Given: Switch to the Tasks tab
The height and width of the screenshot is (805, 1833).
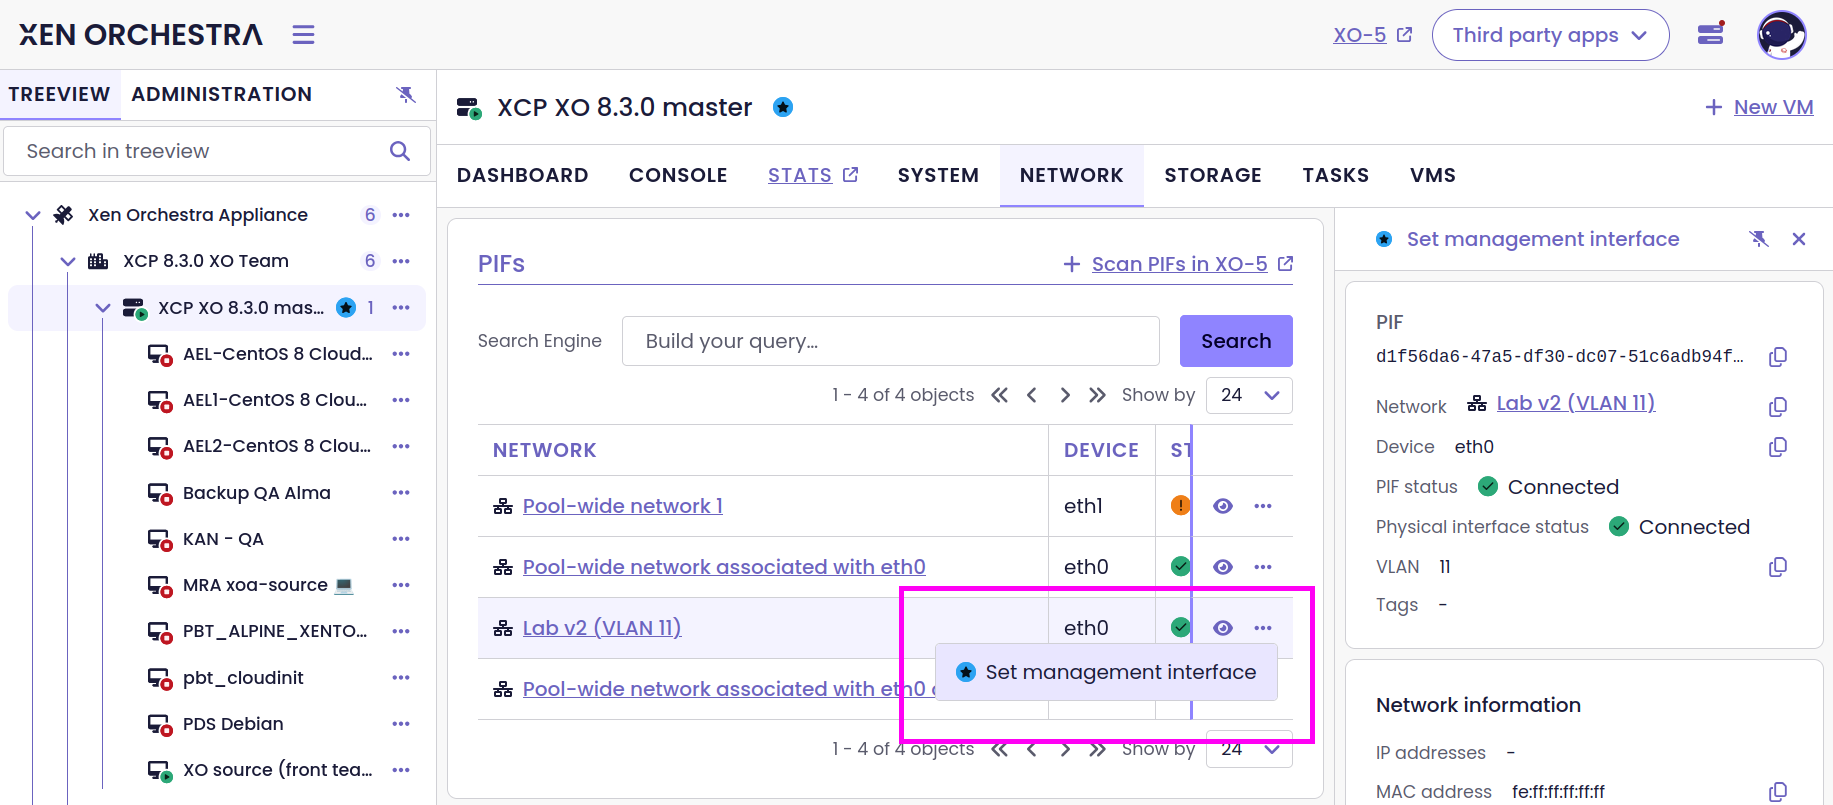Looking at the screenshot, I should [1335, 175].
